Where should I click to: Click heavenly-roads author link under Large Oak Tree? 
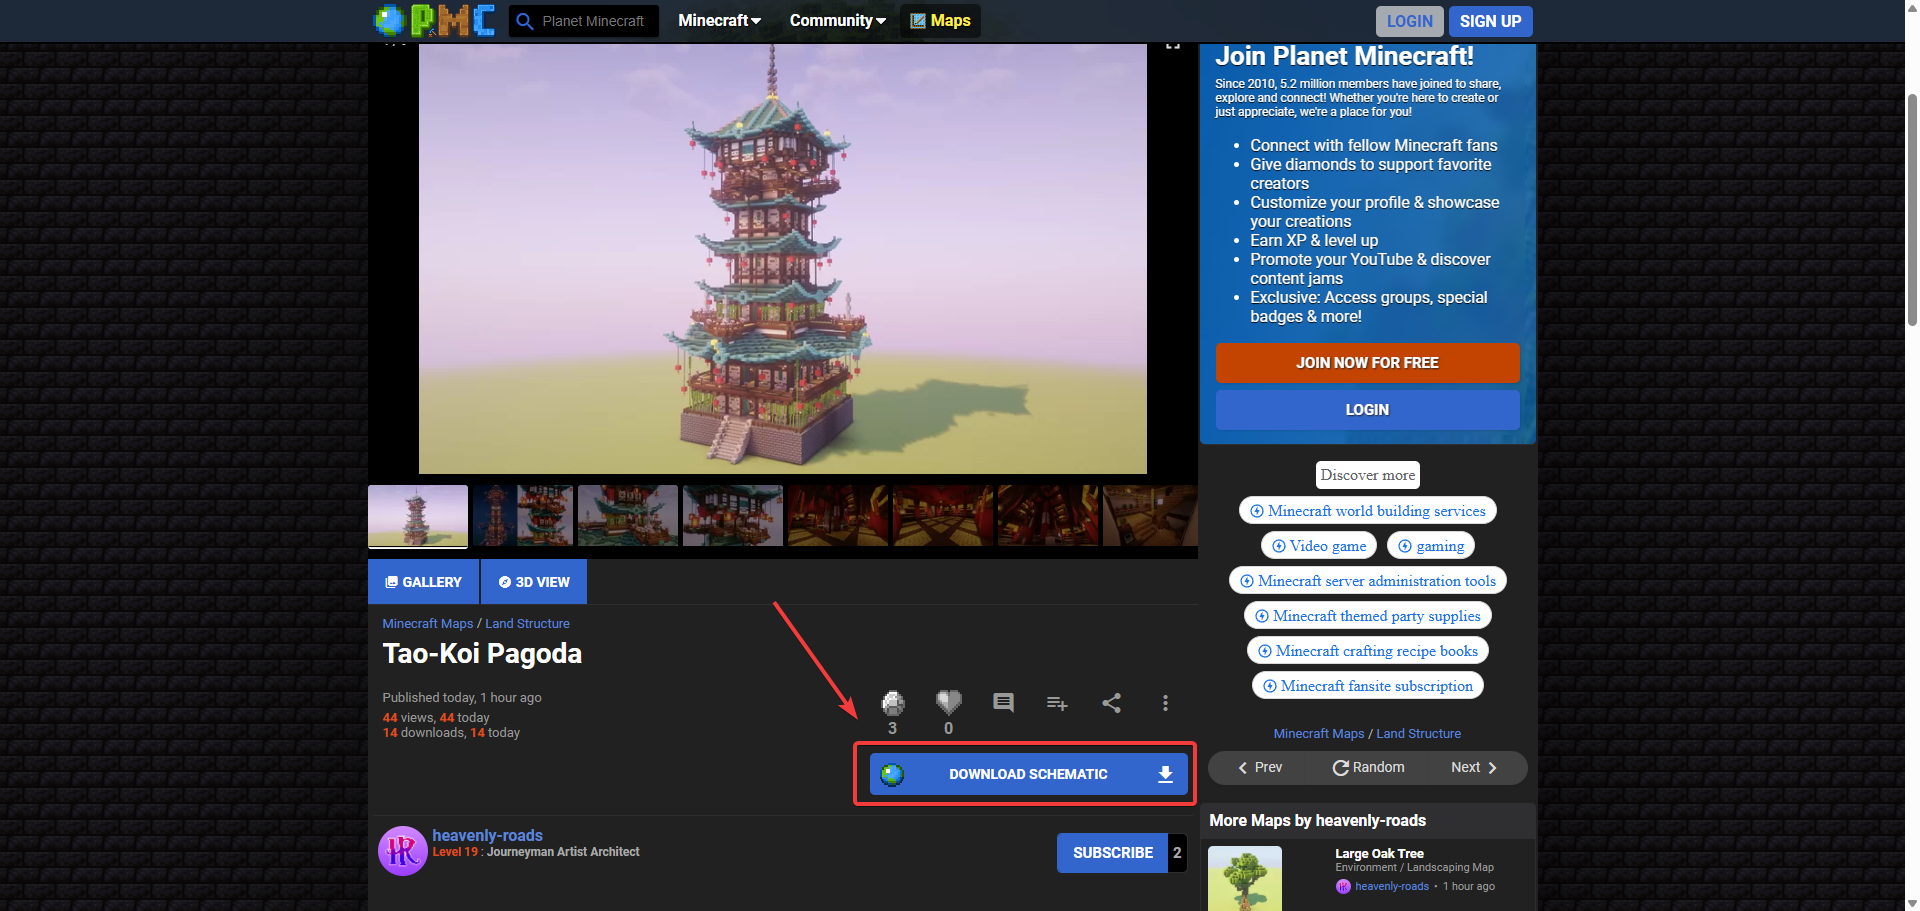point(1391,886)
